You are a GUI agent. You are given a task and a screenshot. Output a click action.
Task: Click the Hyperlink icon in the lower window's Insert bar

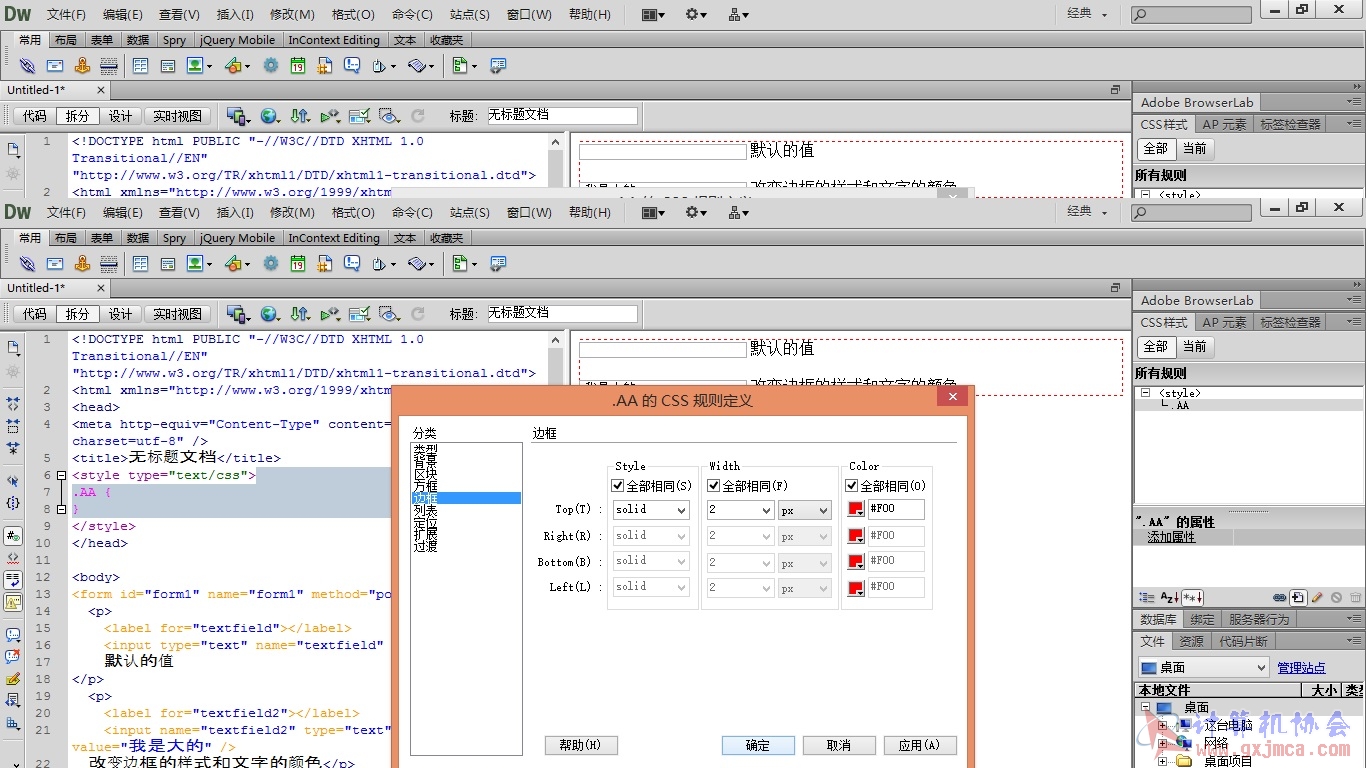27,264
